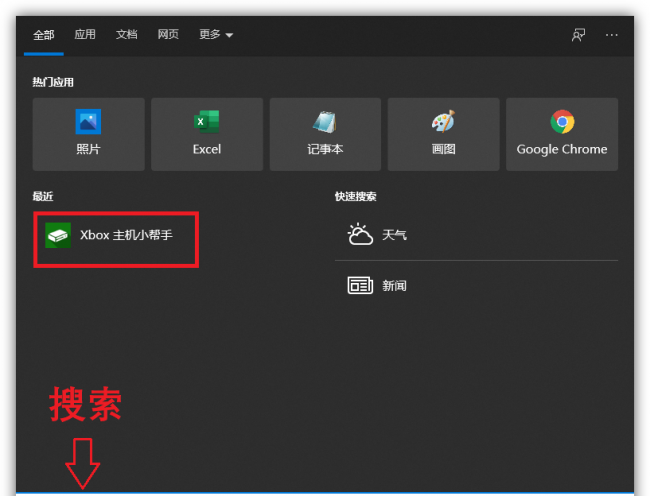Open the three-dot options menu
The height and width of the screenshot is (496, 650).
point(611,35)
